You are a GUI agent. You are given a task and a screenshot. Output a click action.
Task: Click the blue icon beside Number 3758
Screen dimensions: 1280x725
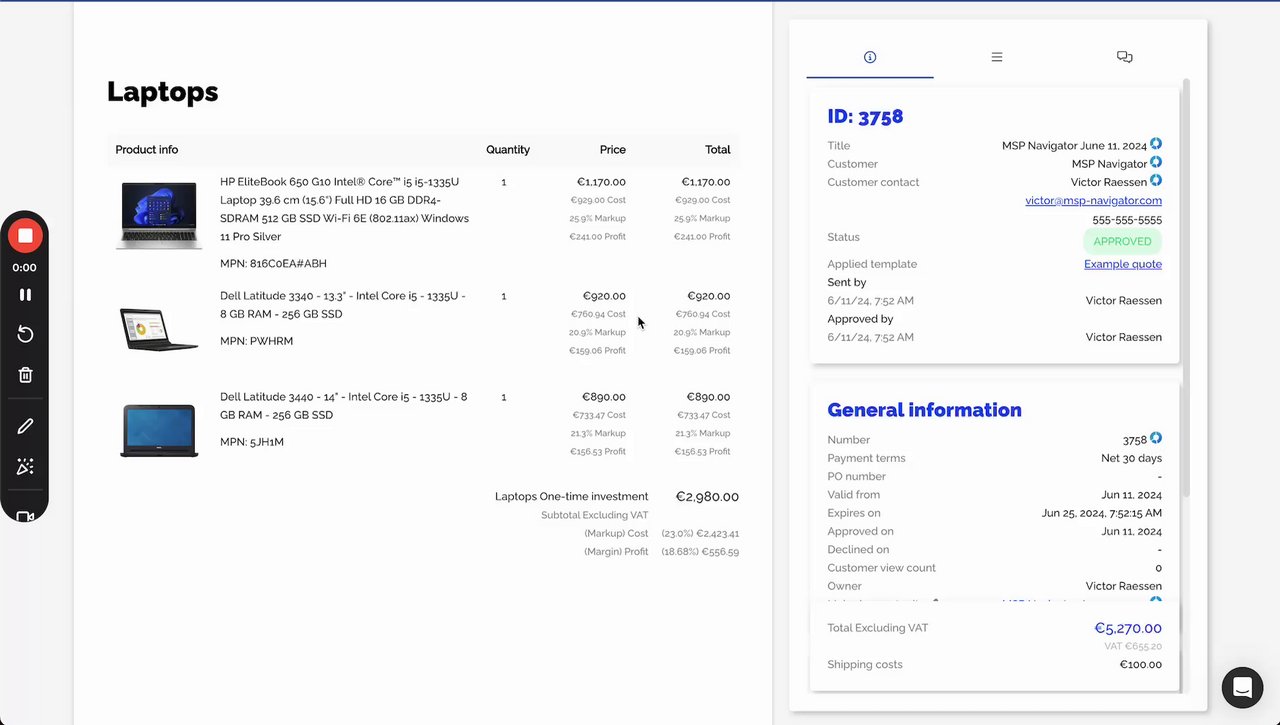1156,438
